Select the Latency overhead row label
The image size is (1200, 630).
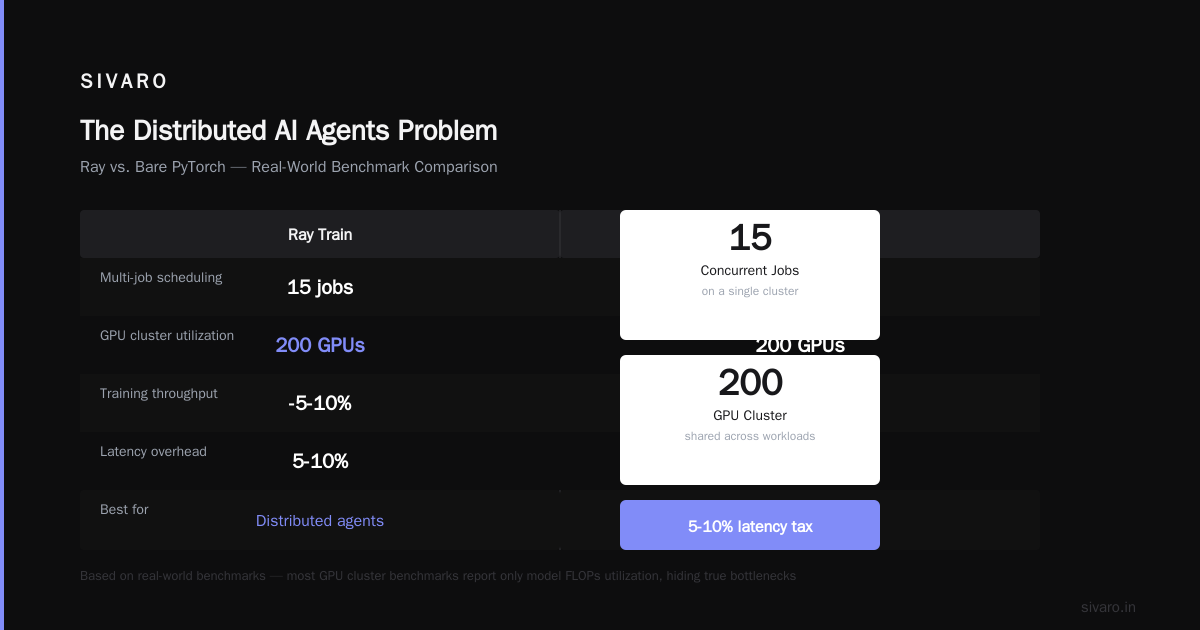pyautogui.click(x=153, y=451)
